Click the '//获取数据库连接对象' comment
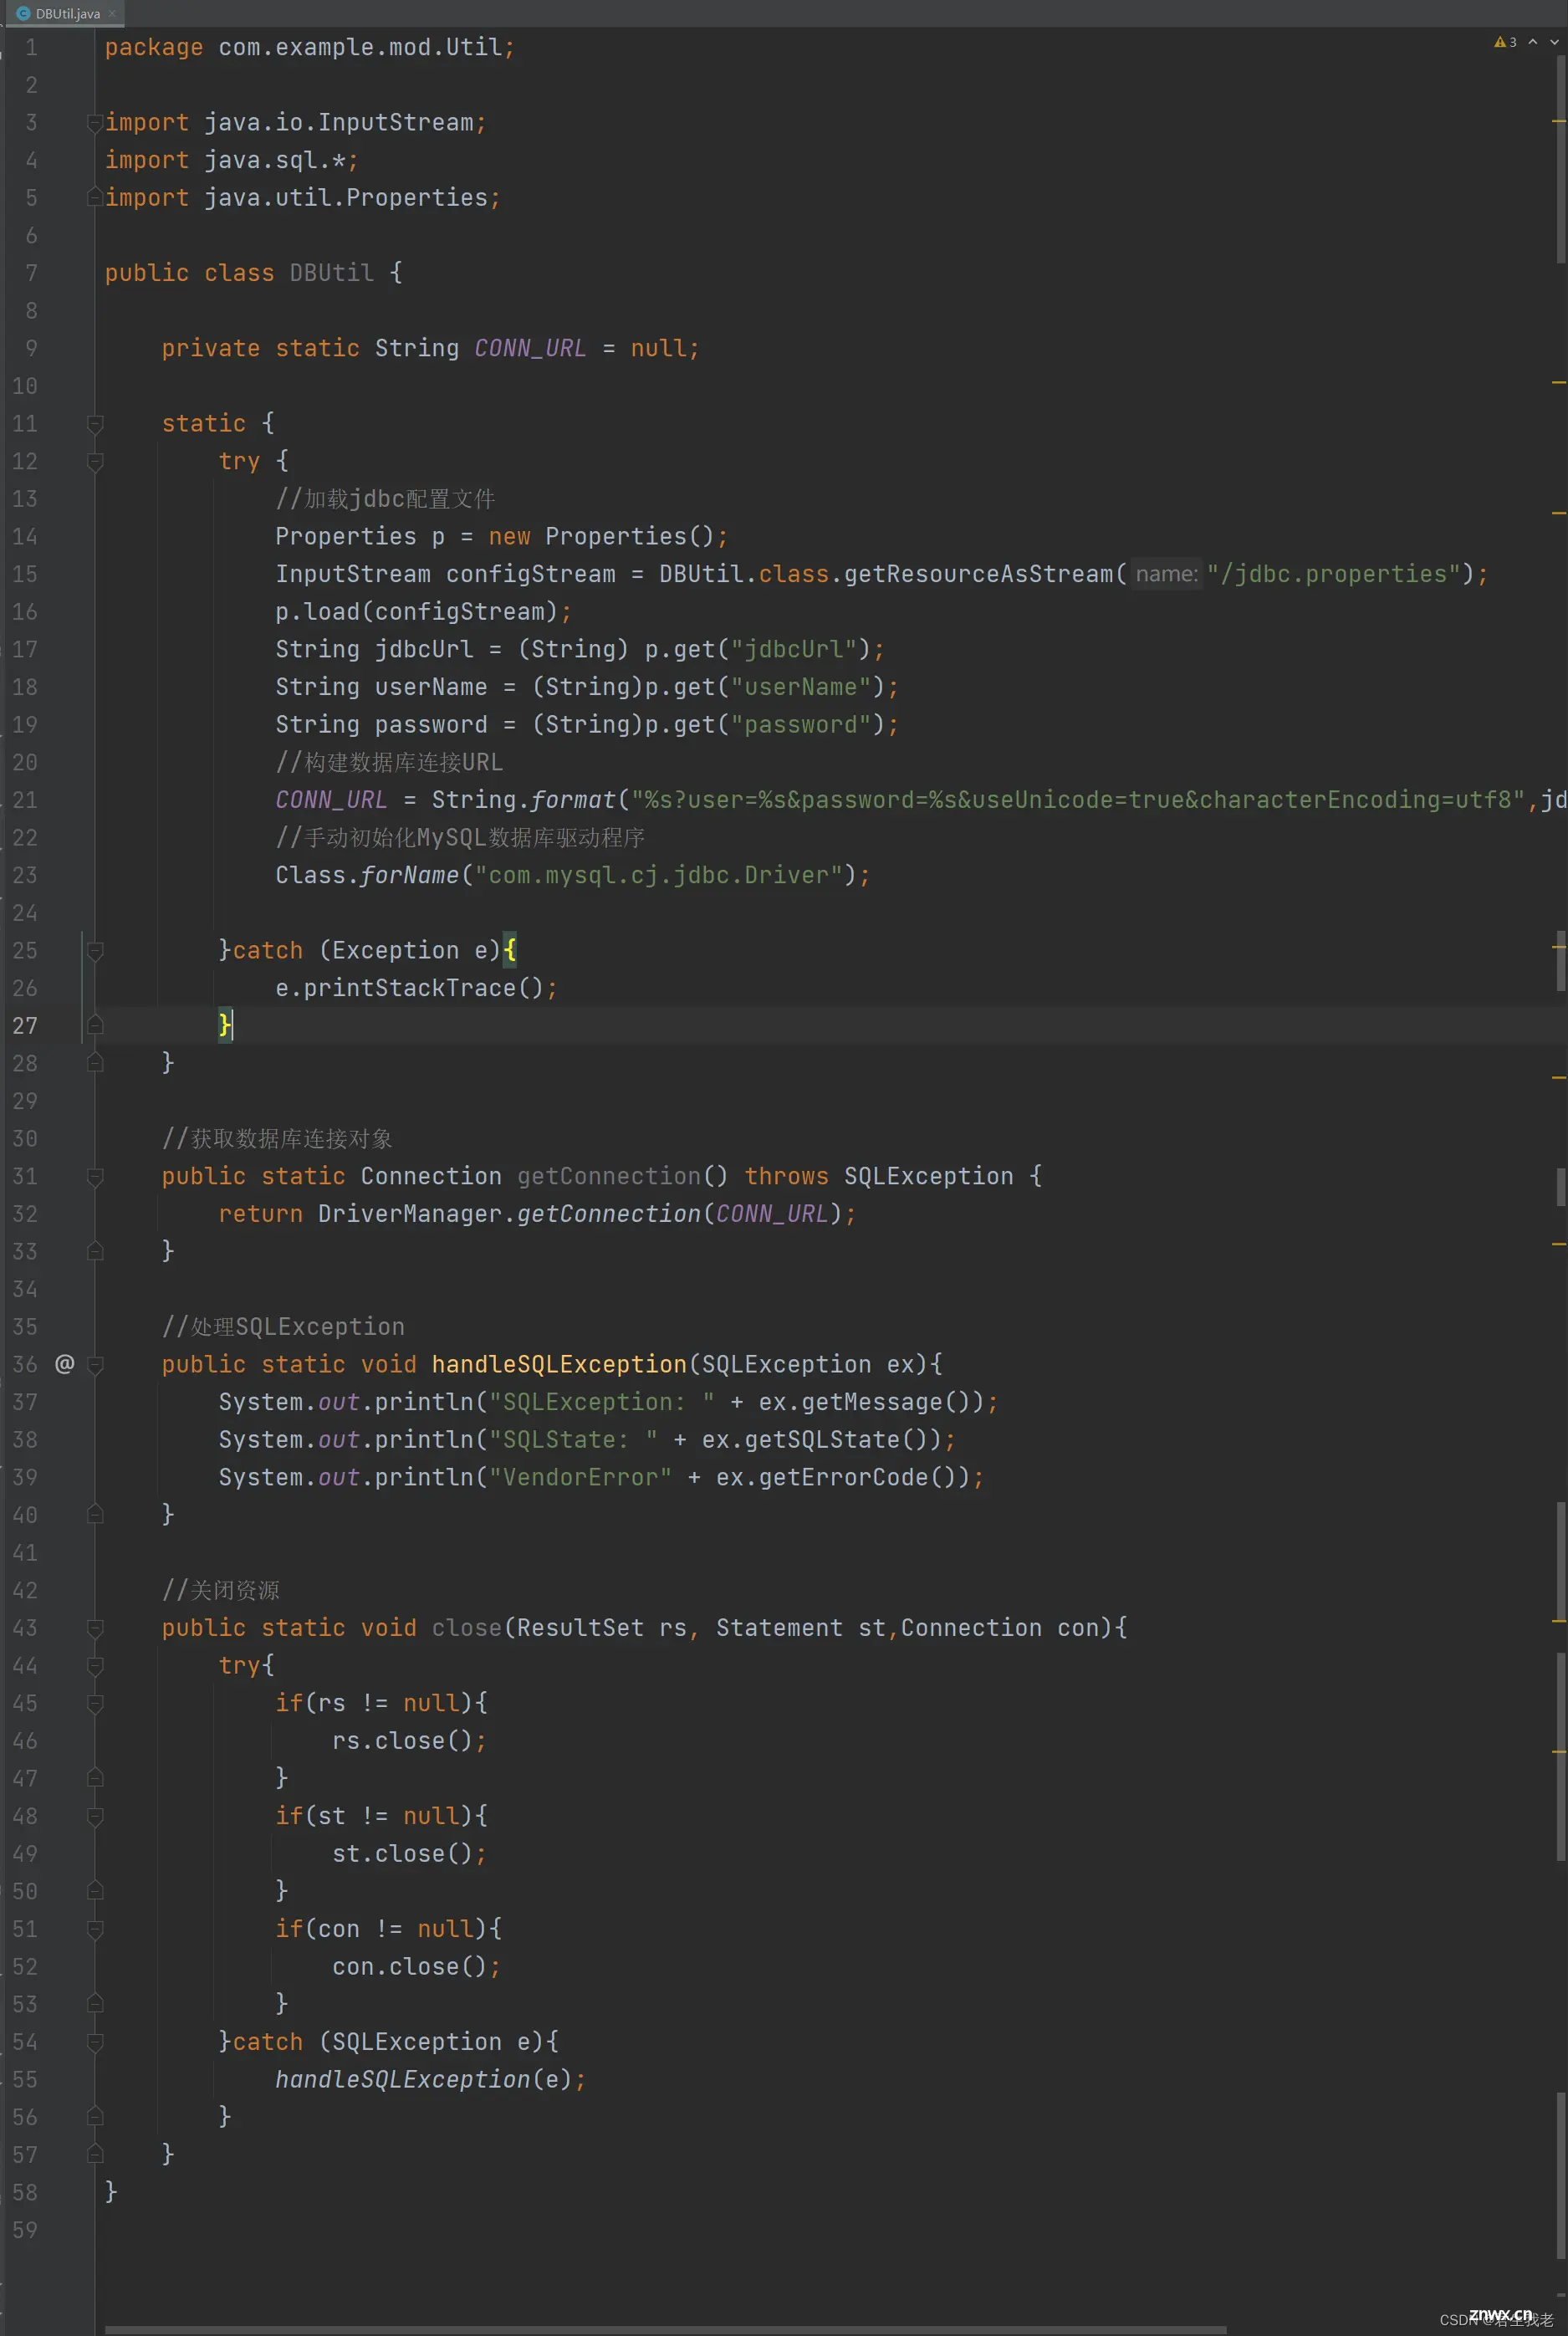 pyautogui.click(x=277, y=1139)
